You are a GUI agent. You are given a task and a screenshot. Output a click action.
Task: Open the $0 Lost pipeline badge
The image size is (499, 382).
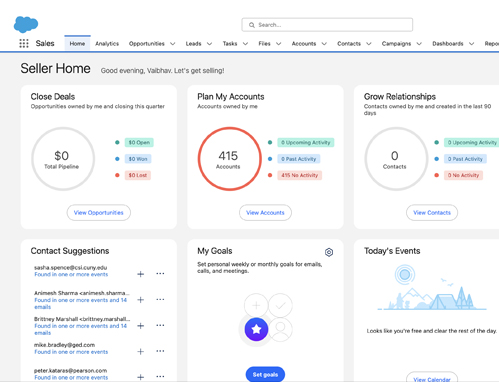138,175
